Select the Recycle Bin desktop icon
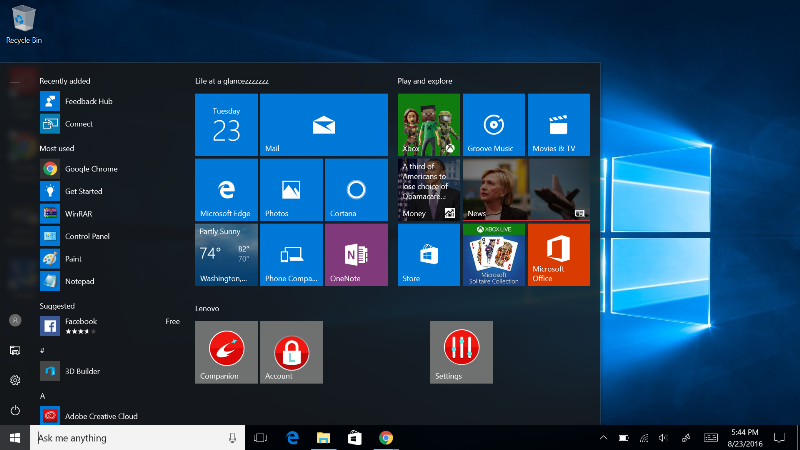 tap(23, 24)
